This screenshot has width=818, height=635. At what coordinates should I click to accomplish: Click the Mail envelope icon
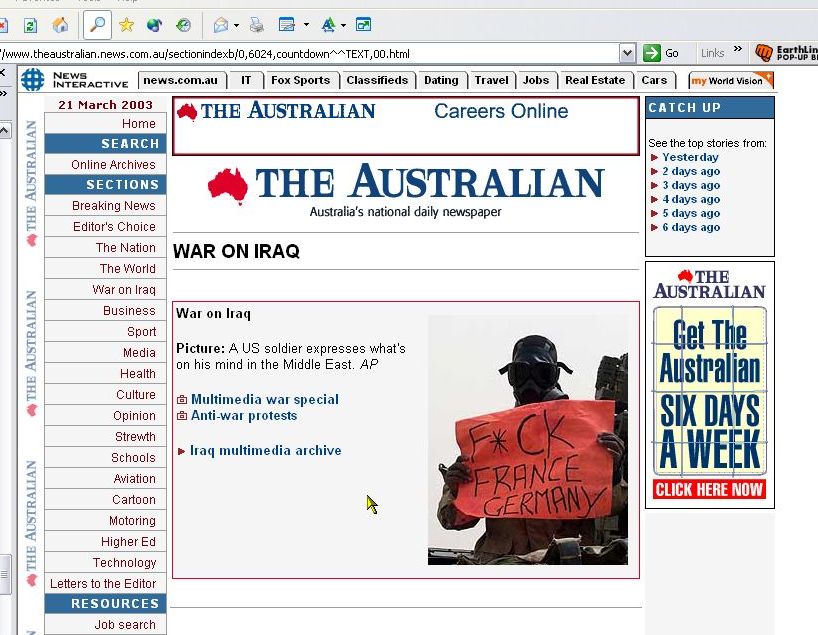tap(220, 25)
